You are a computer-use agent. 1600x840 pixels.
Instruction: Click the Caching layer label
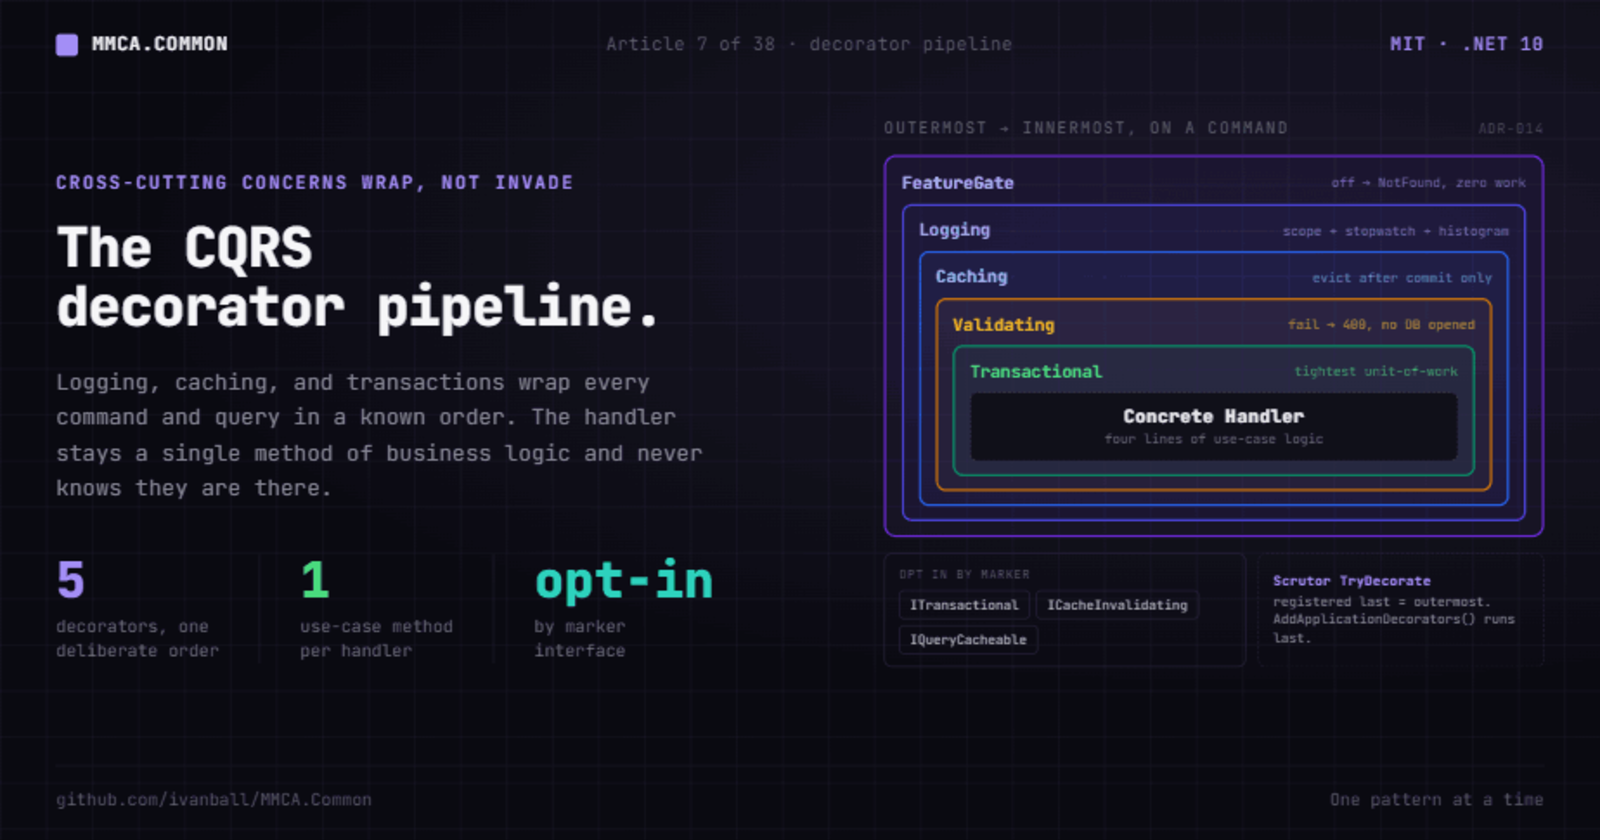click(971, 277)
